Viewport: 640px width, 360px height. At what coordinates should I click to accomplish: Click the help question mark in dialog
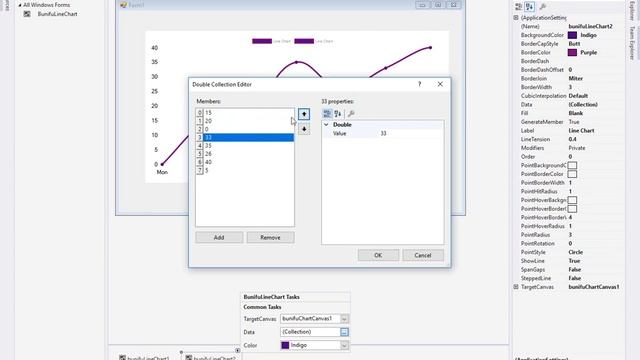[x=419, y=84]
